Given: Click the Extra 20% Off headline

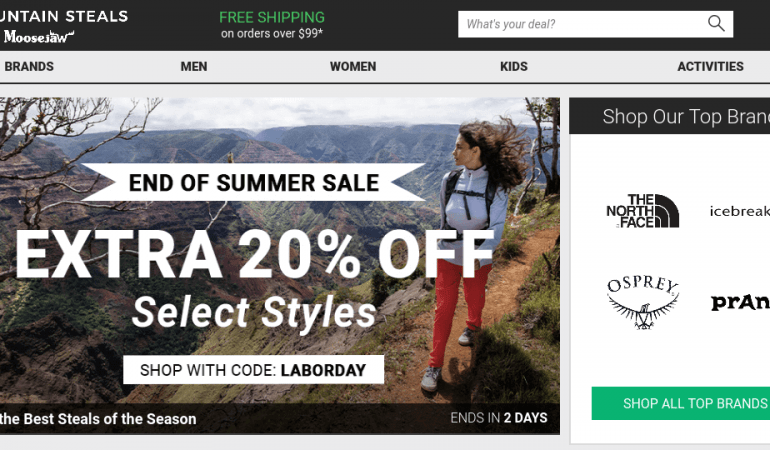Looking at the screenshot, I should pos(255,255).
